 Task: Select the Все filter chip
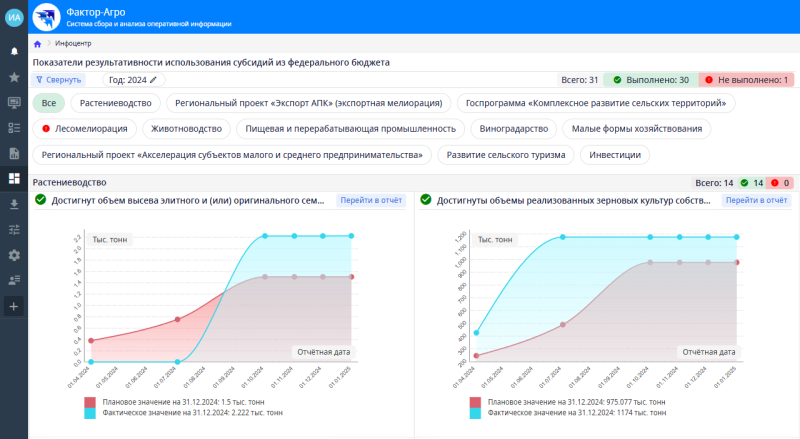click(49, 103)
